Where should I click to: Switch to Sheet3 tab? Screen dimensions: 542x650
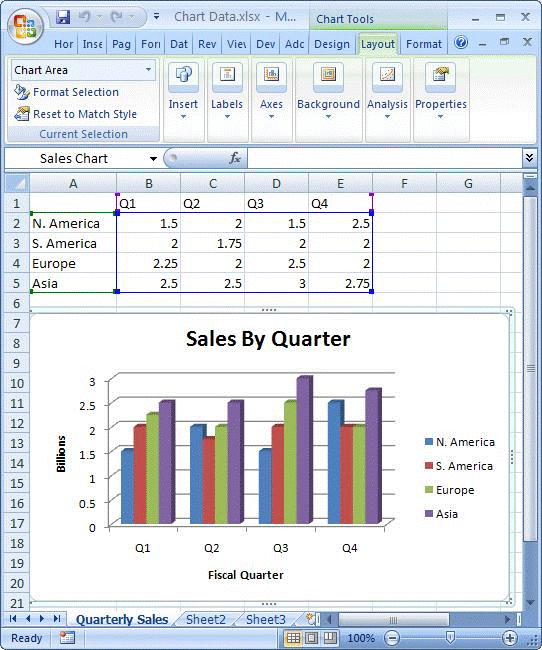pos(265,619)
